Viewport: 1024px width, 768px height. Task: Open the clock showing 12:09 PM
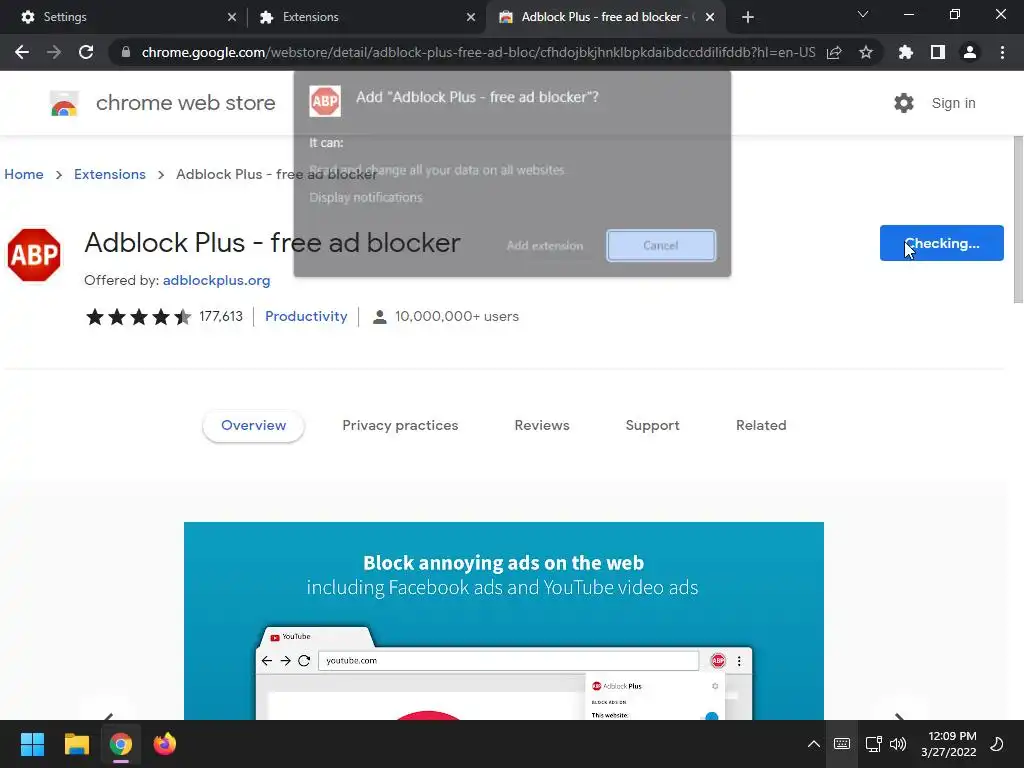tap(949, 744)
